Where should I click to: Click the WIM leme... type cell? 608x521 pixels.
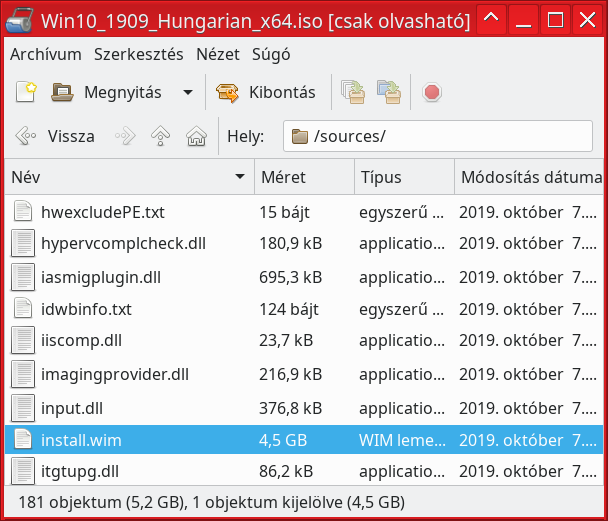pyautogui.click(x=402, y=440)
